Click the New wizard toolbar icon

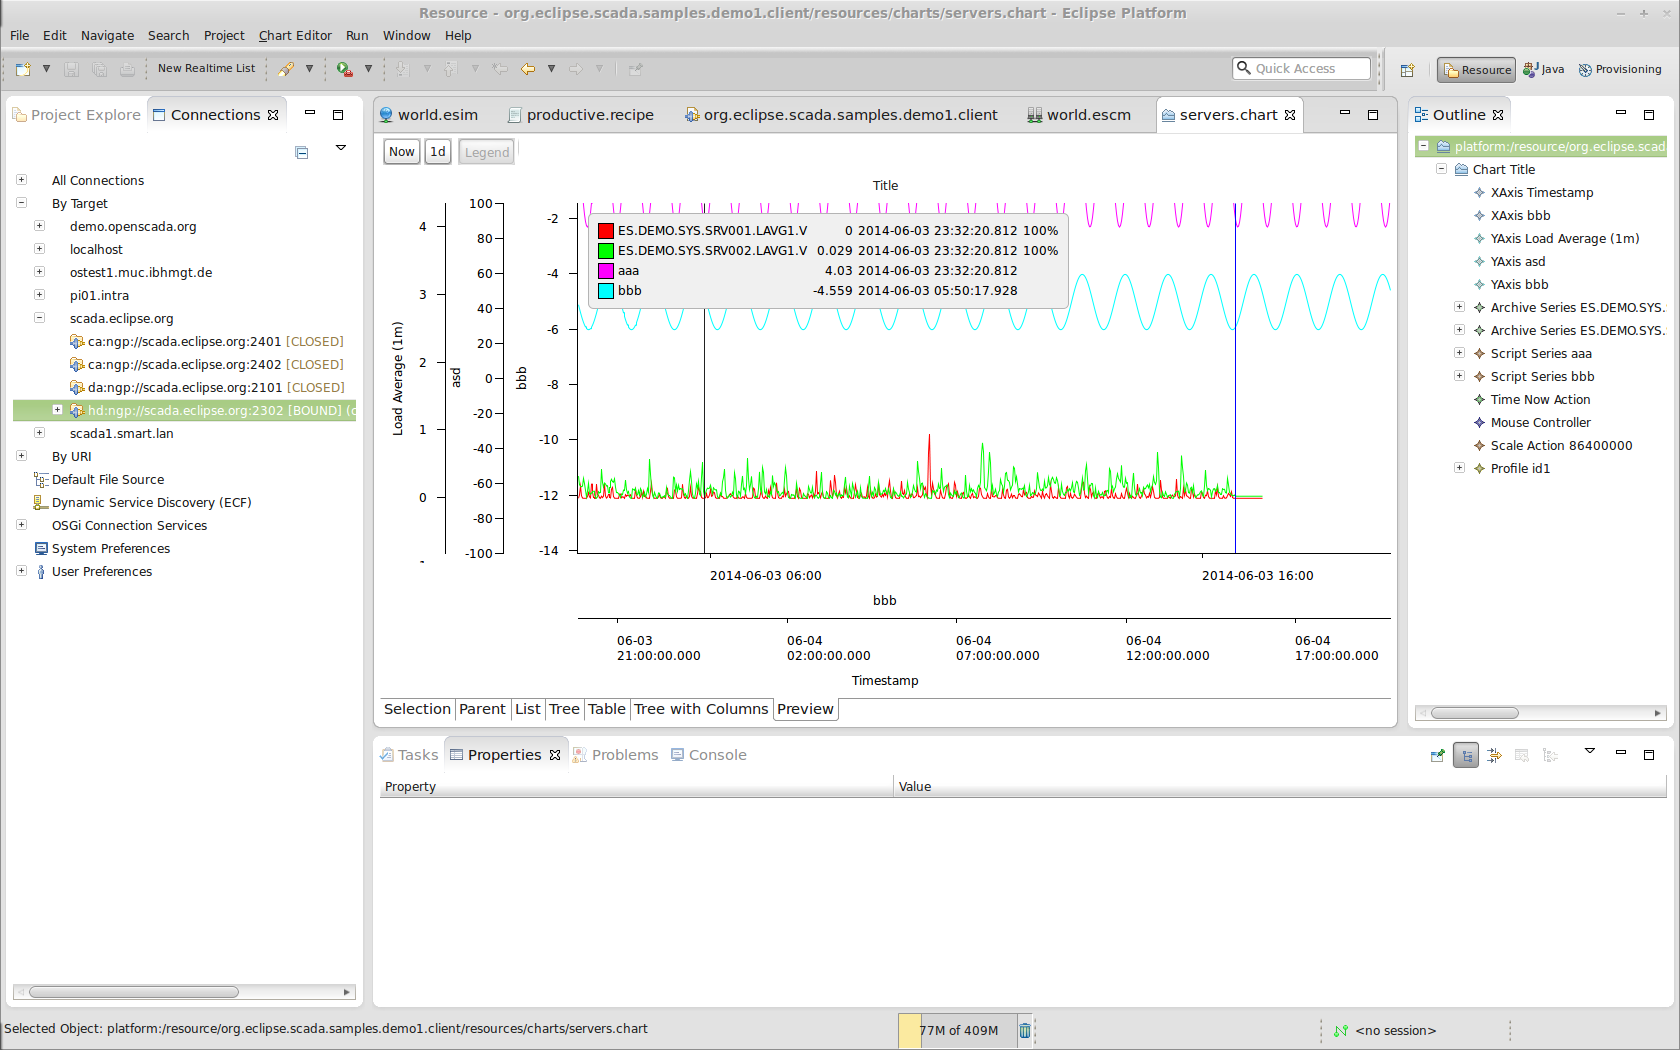[23, 69]
